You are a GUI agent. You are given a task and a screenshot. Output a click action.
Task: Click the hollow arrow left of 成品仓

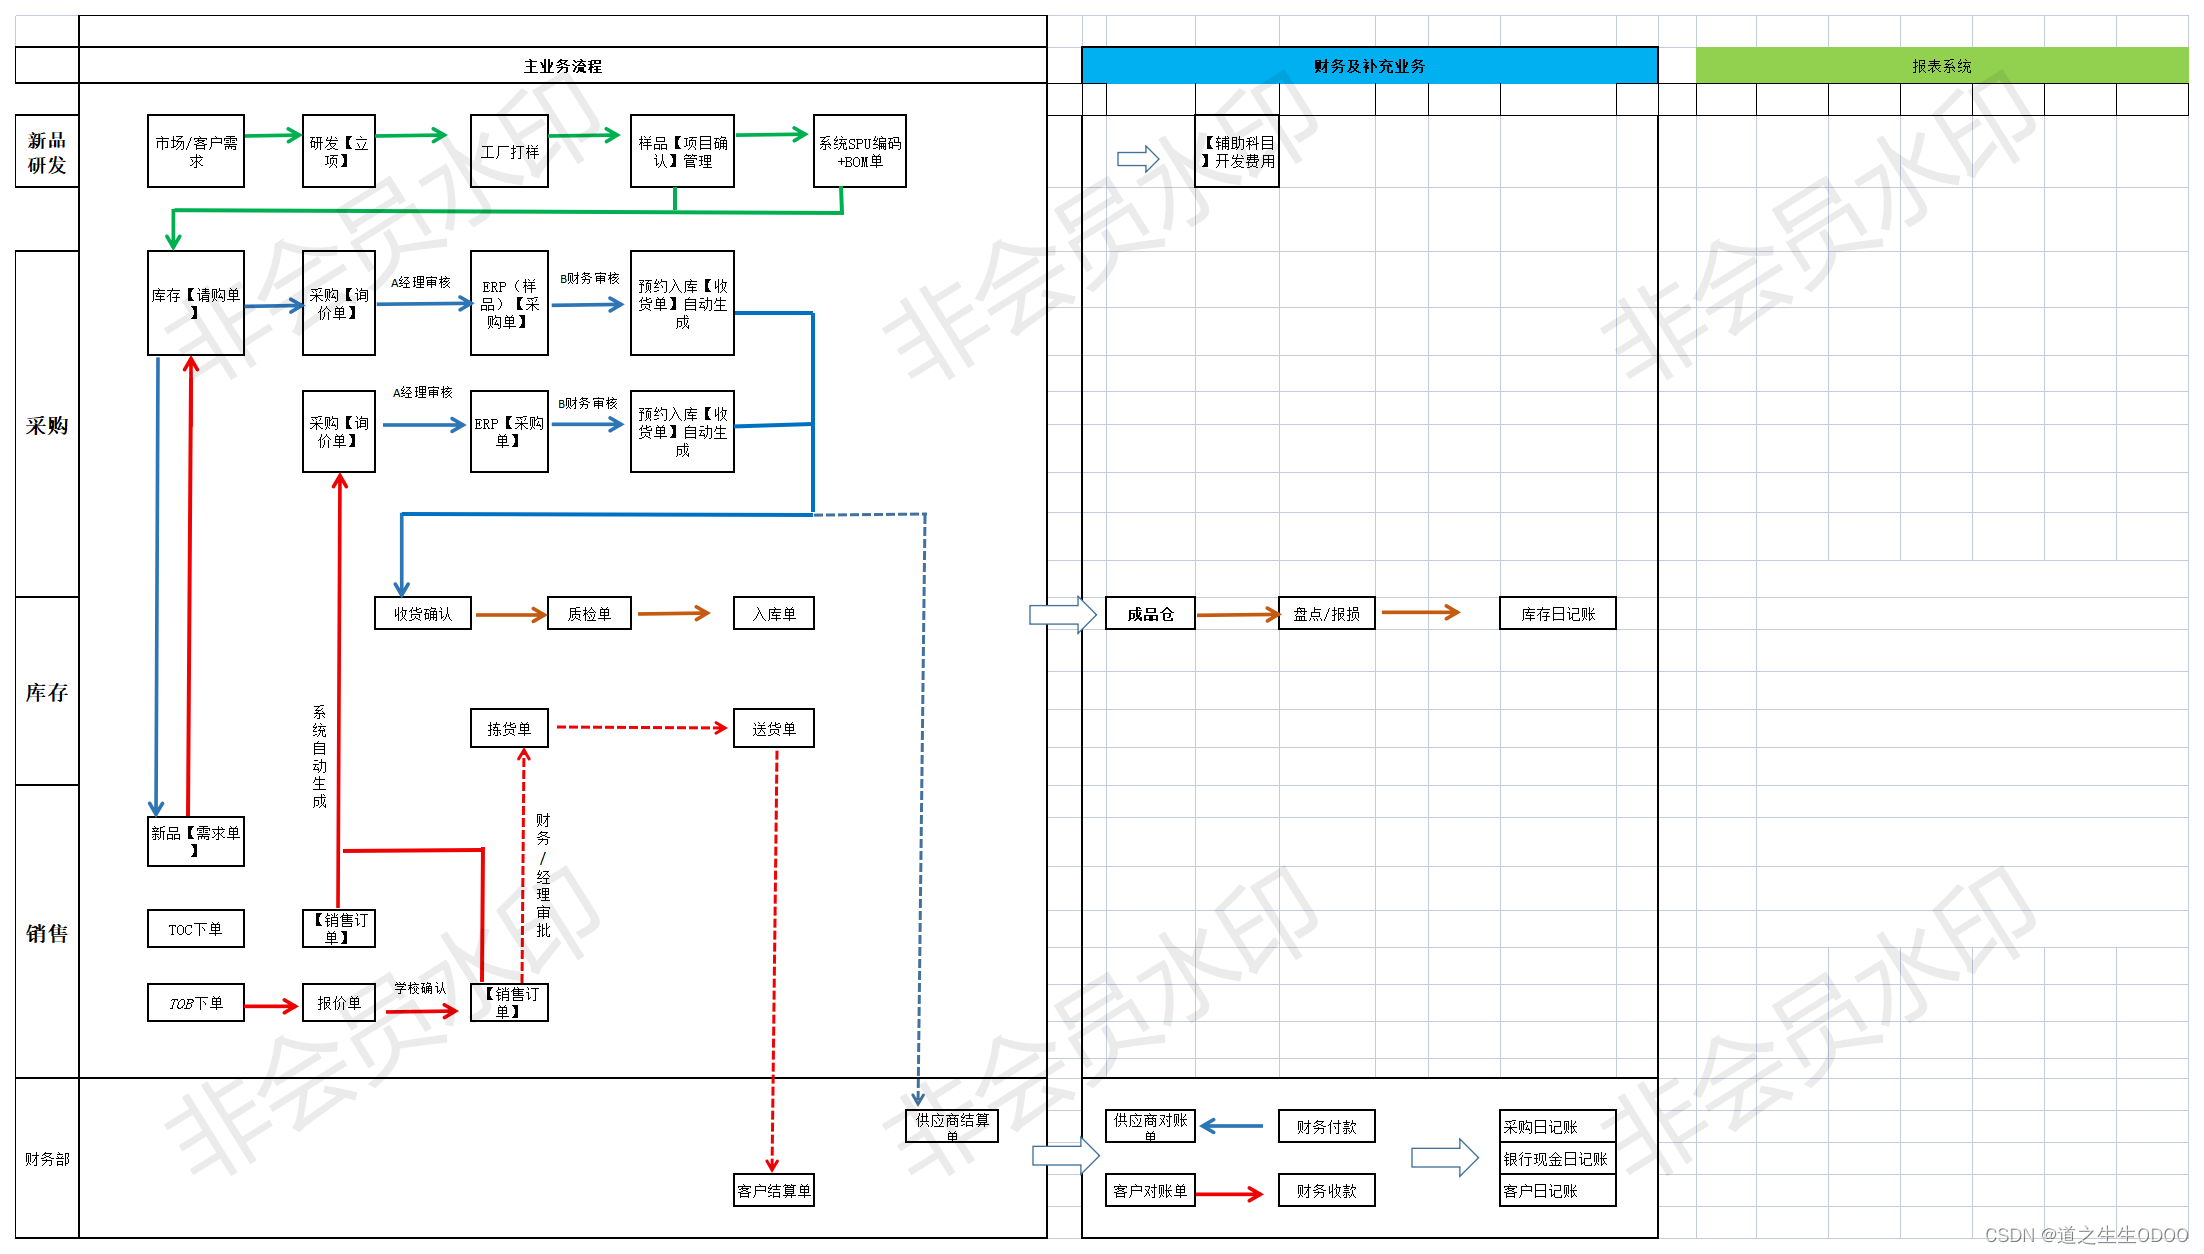pos(1062,614)
